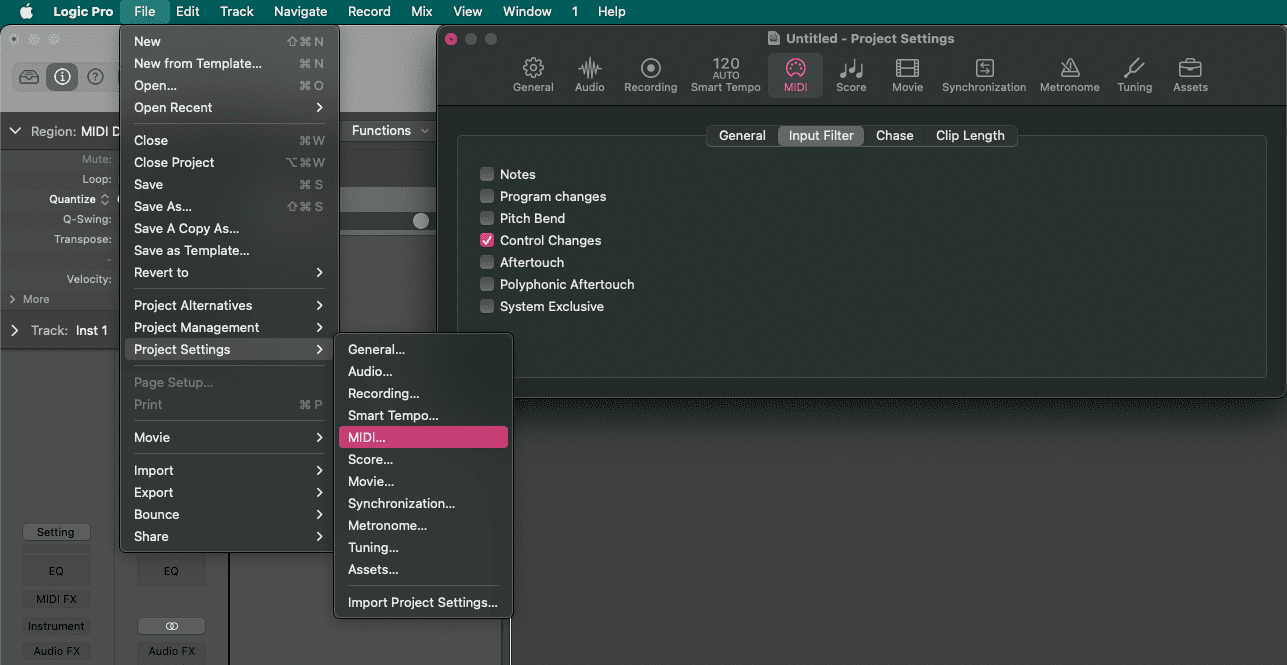Click the Library inbox icon

coord(30,77)
